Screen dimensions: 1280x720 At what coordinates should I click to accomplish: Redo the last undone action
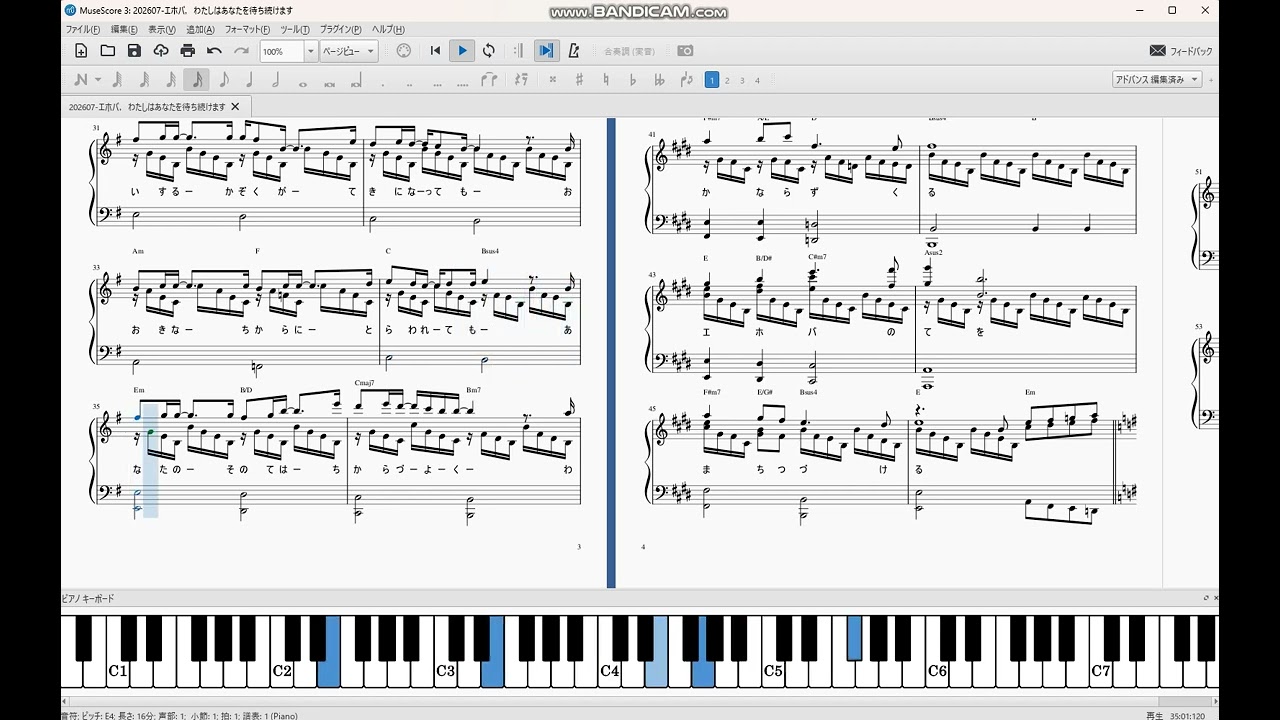[241, 51]
